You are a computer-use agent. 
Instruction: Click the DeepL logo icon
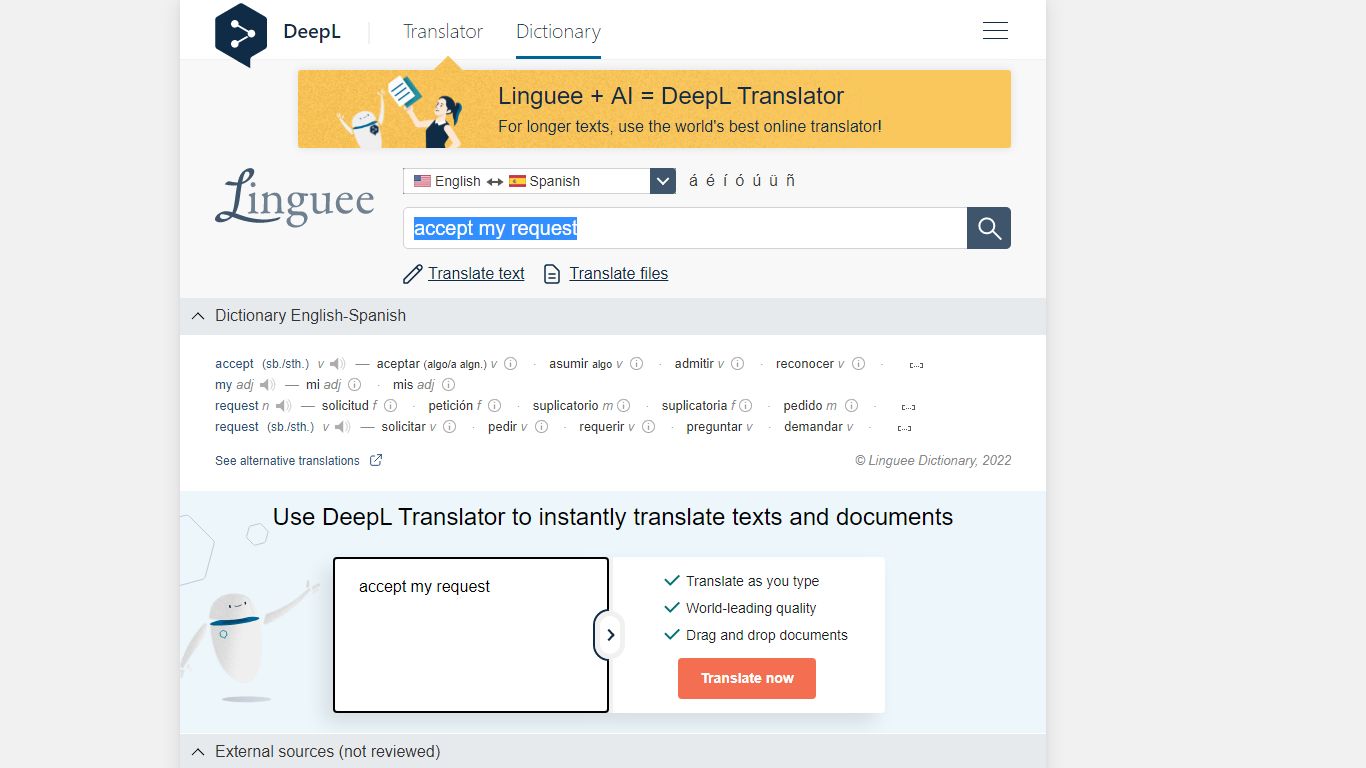point(241,35)
